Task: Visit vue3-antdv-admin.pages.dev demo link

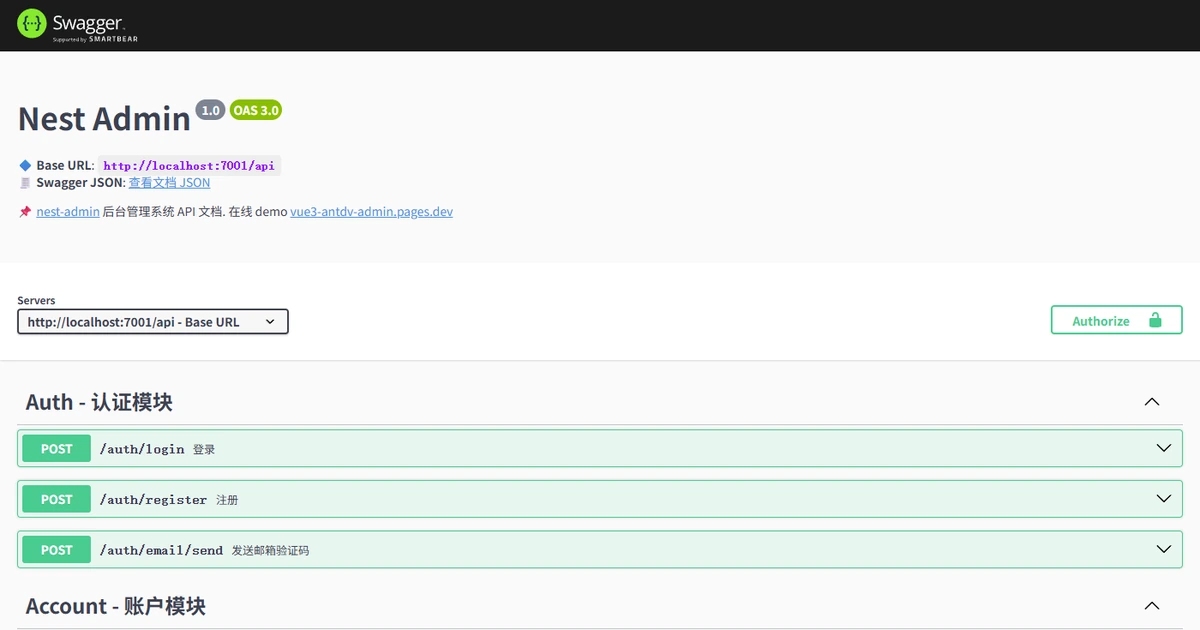Action: 371,212
